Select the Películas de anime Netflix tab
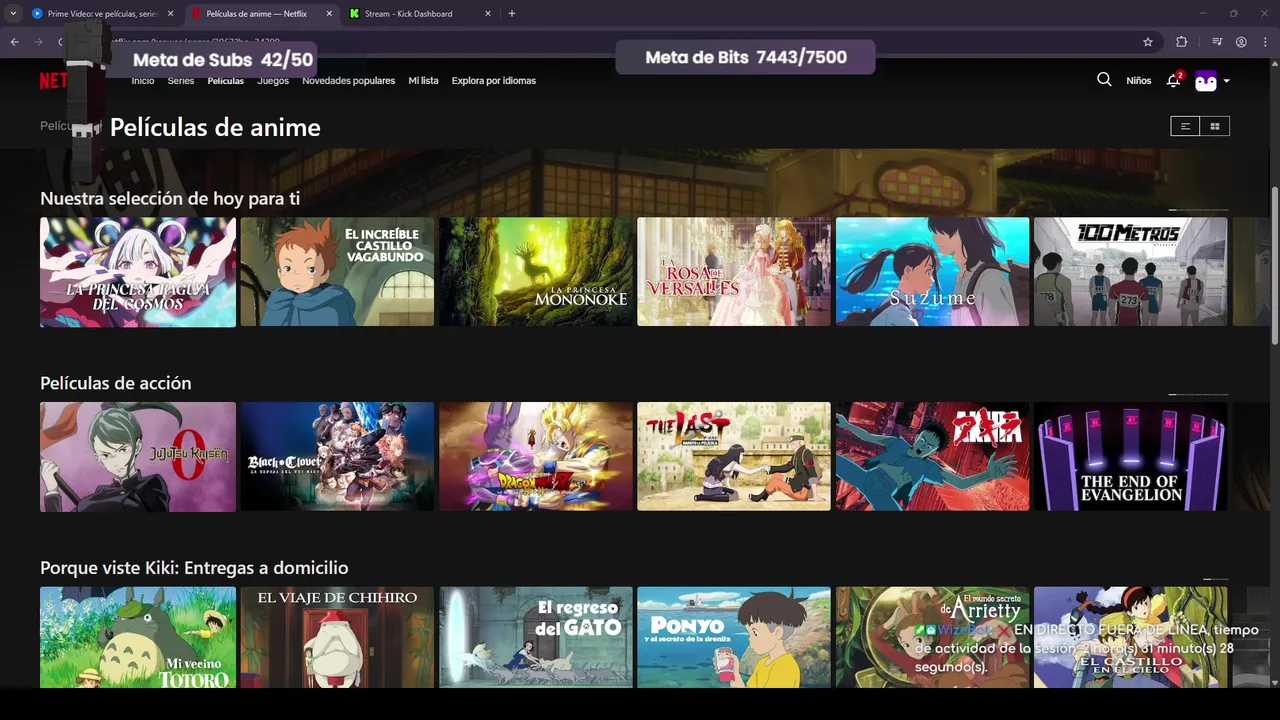This screenshot has height=720, width=1280. pyautogui.click(x=262, y=14)
